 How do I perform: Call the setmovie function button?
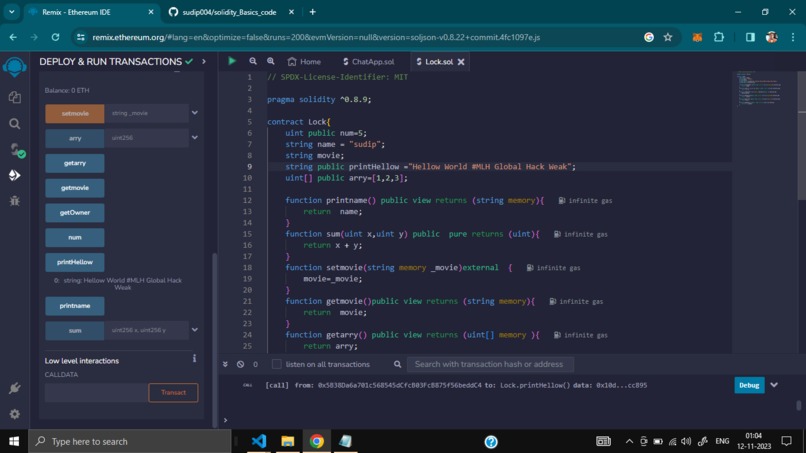coord(75,113)
